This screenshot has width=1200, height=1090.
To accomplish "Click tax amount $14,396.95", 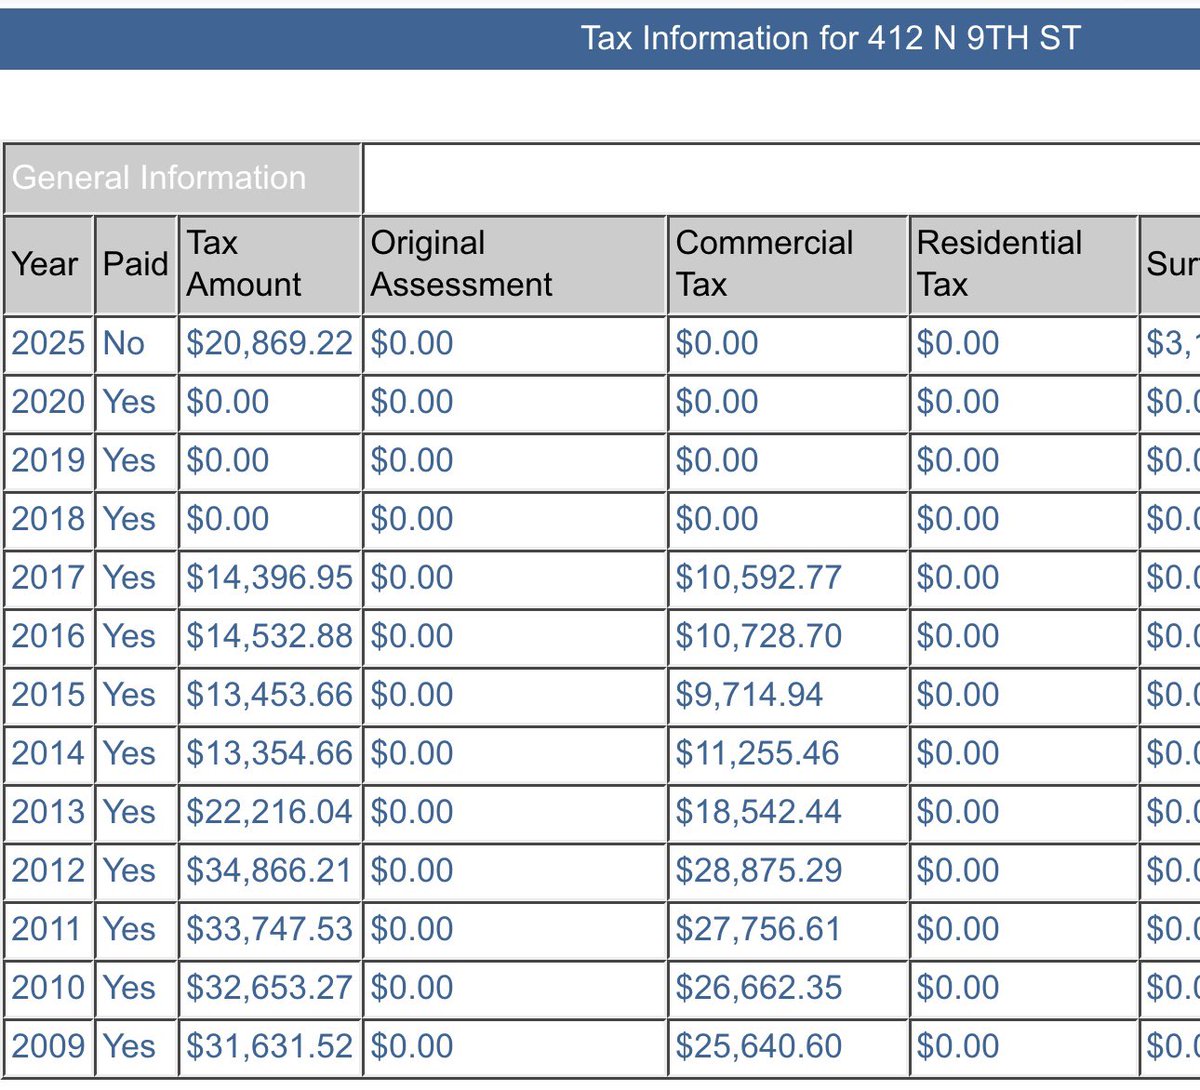I will tap(270, 577).
